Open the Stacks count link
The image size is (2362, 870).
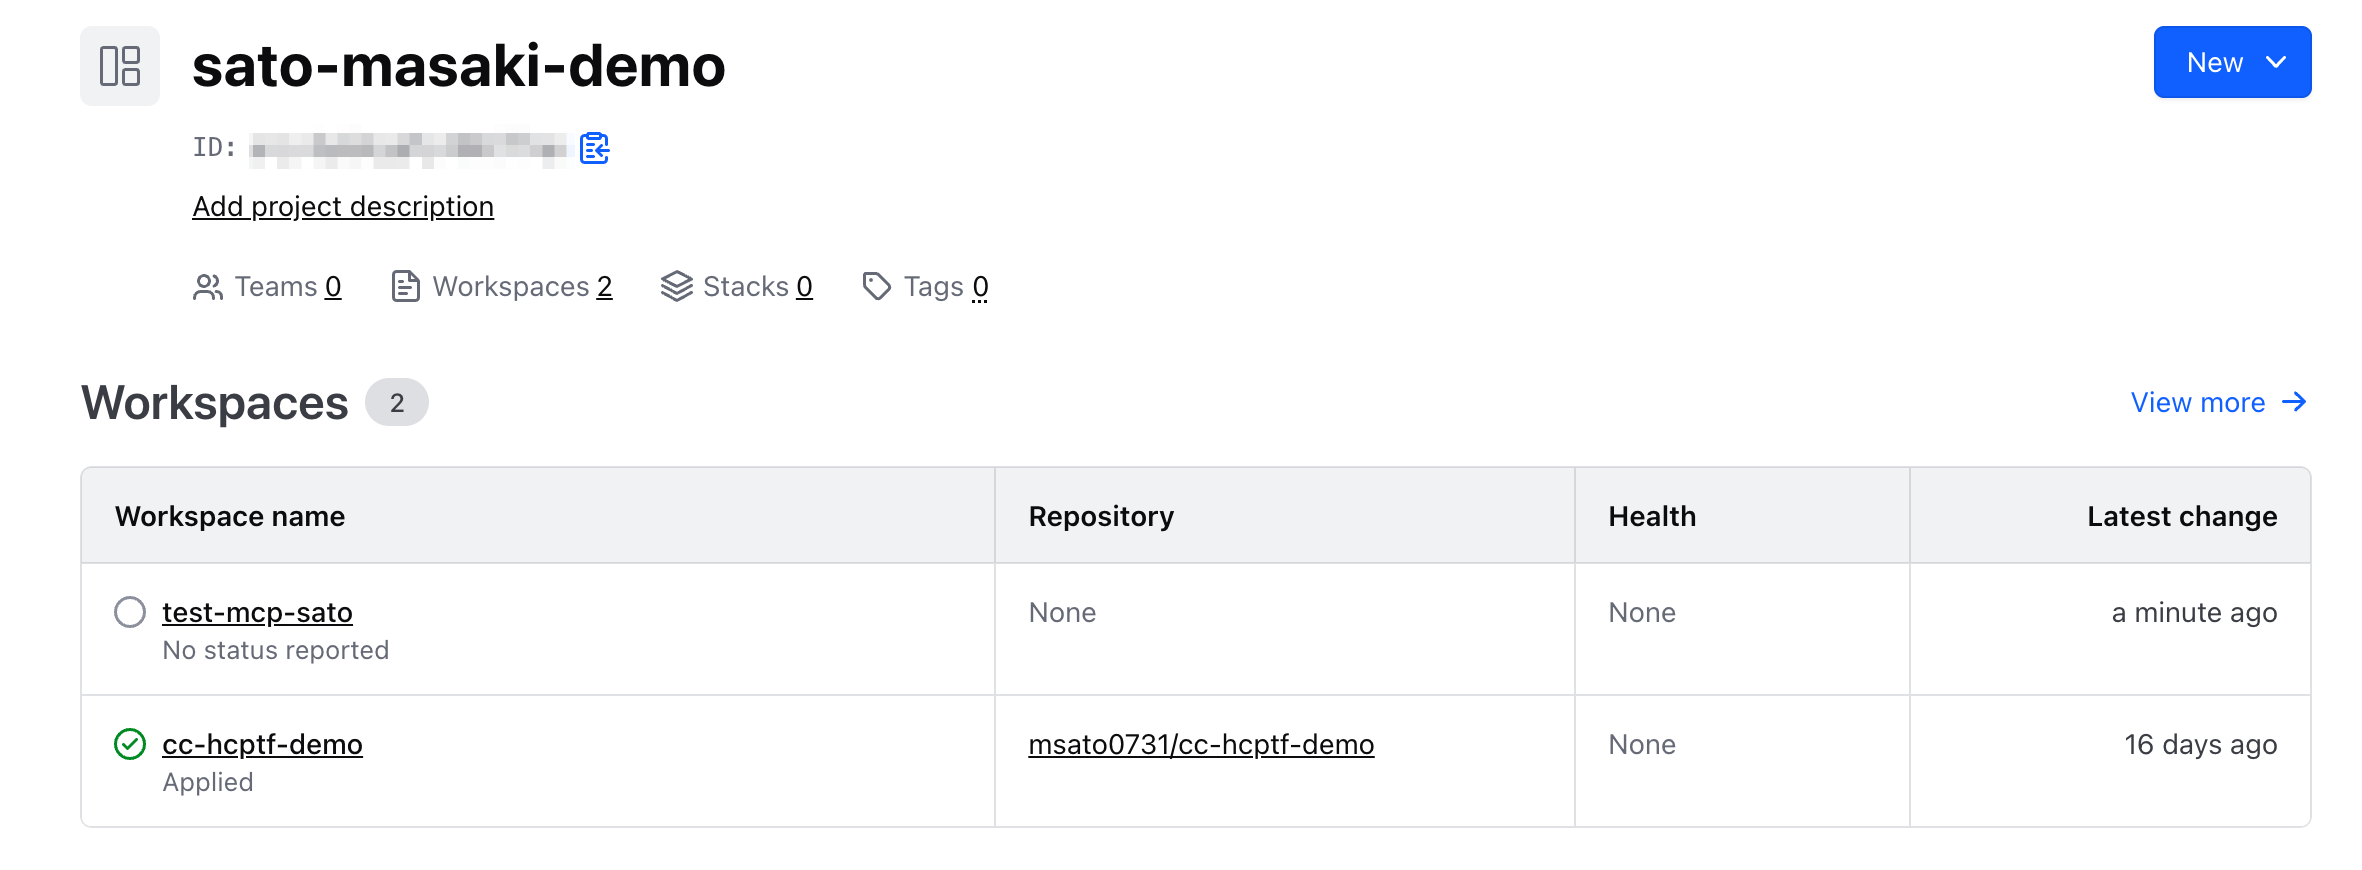pos(804,287)
